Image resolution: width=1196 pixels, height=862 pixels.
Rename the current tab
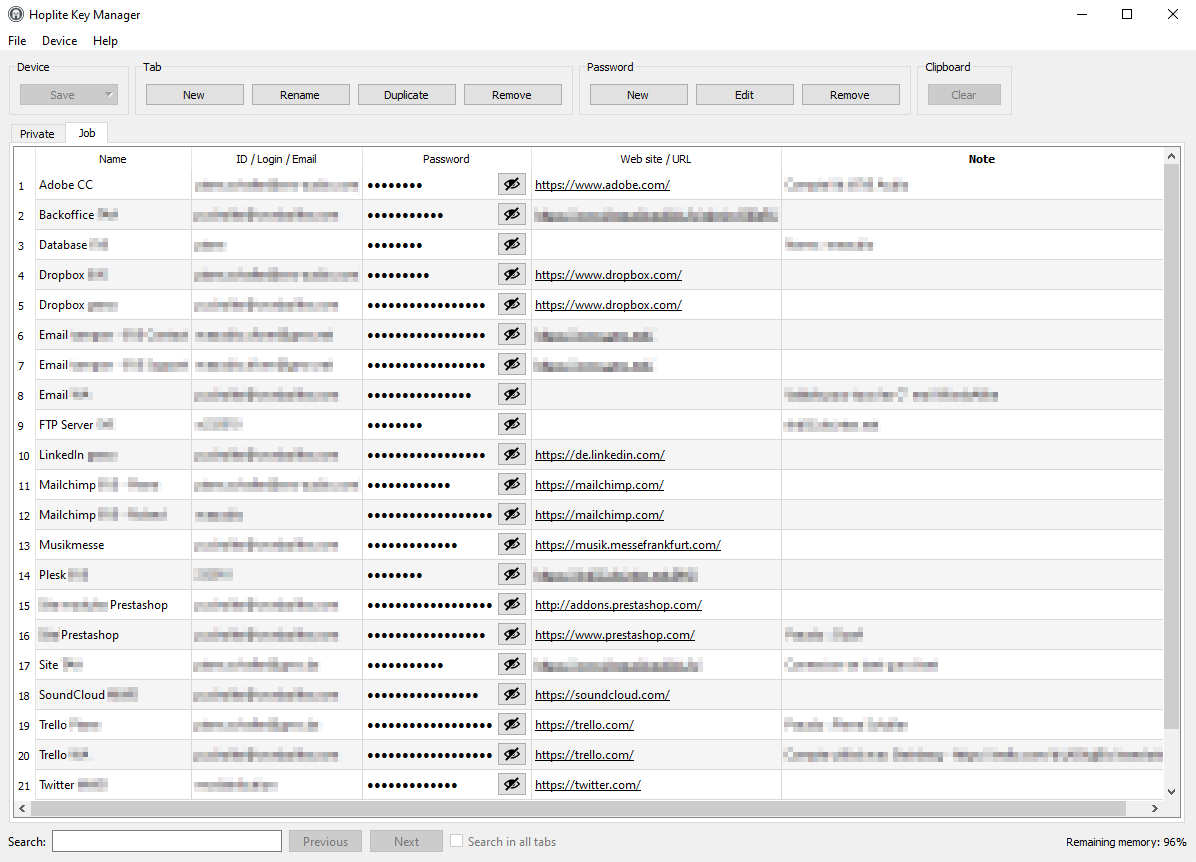pos(301,95)
